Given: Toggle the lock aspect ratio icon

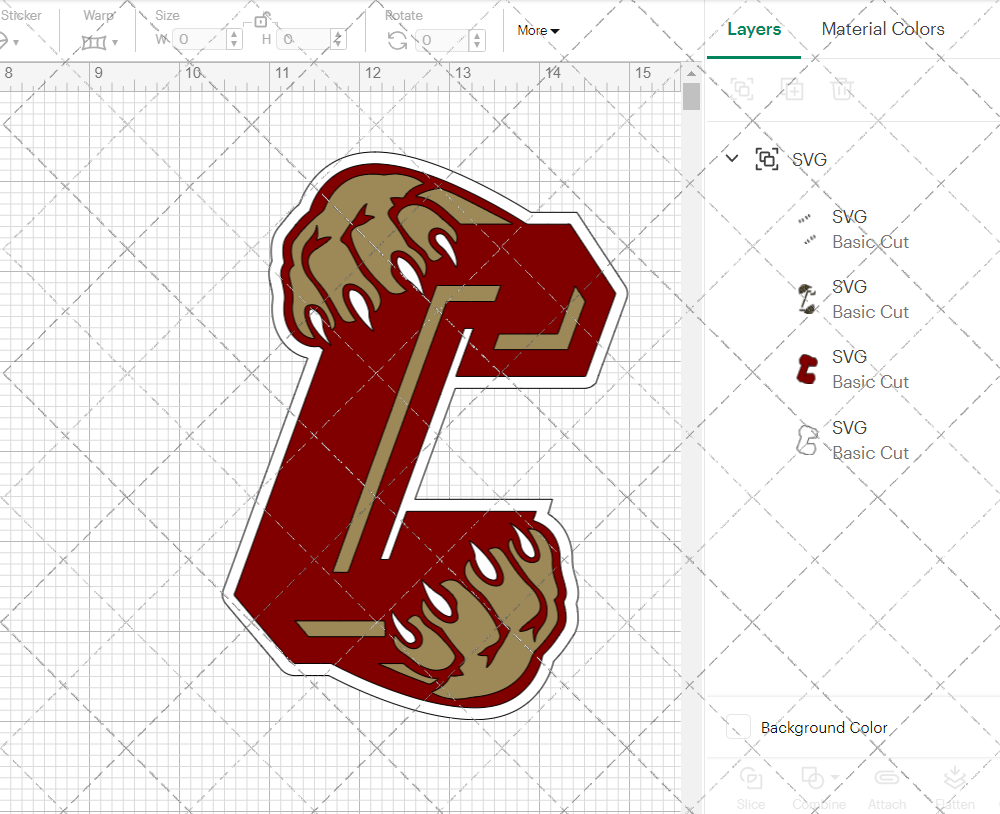Looking at the screenshot, I should [x=261, y=20].
